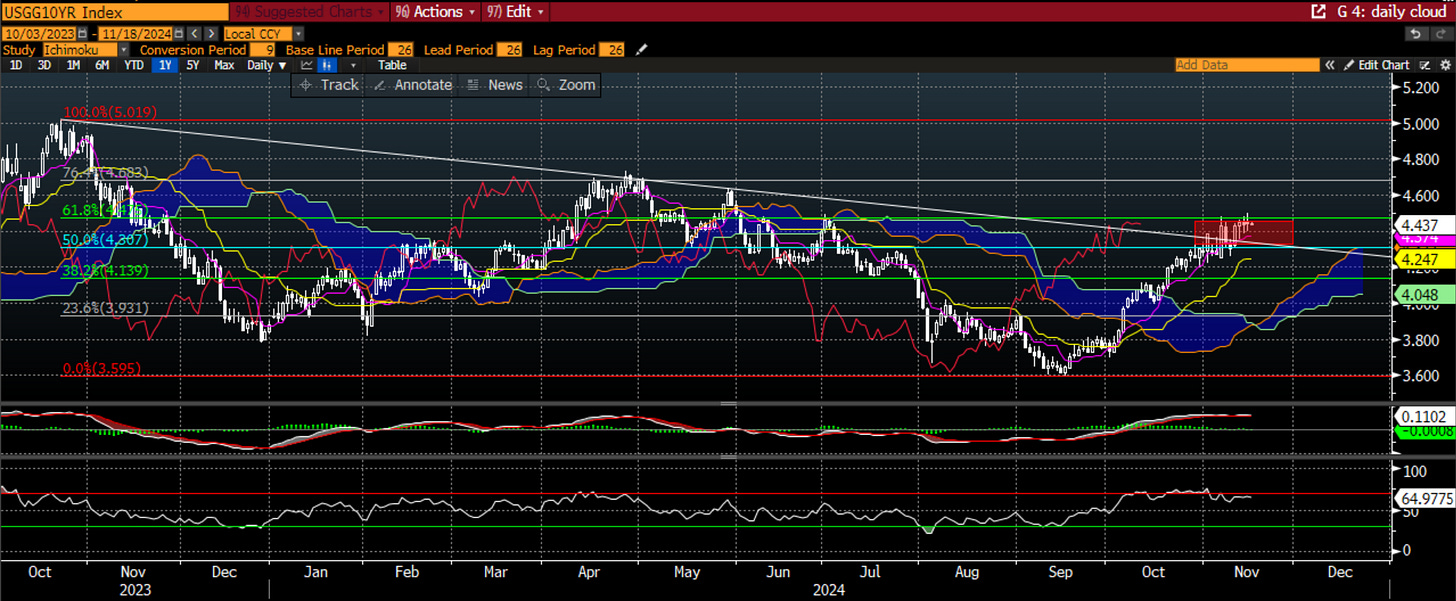The width and height of the screenshot is (1456, 601).
Task: Click the end date field 11/18/2024
Action: pos(135,34)
